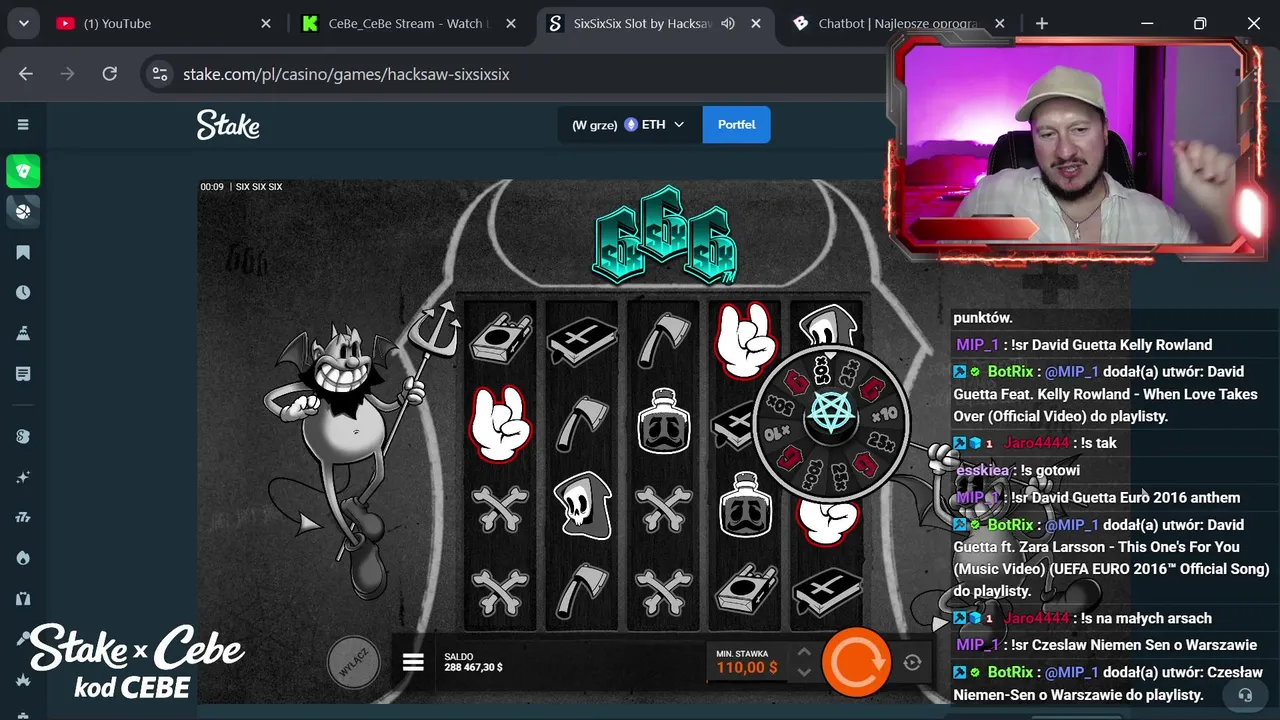Screen dimensions: 1280x720
Task: Switch to the YouTube browser tab
Action: (x=165, y=23)
